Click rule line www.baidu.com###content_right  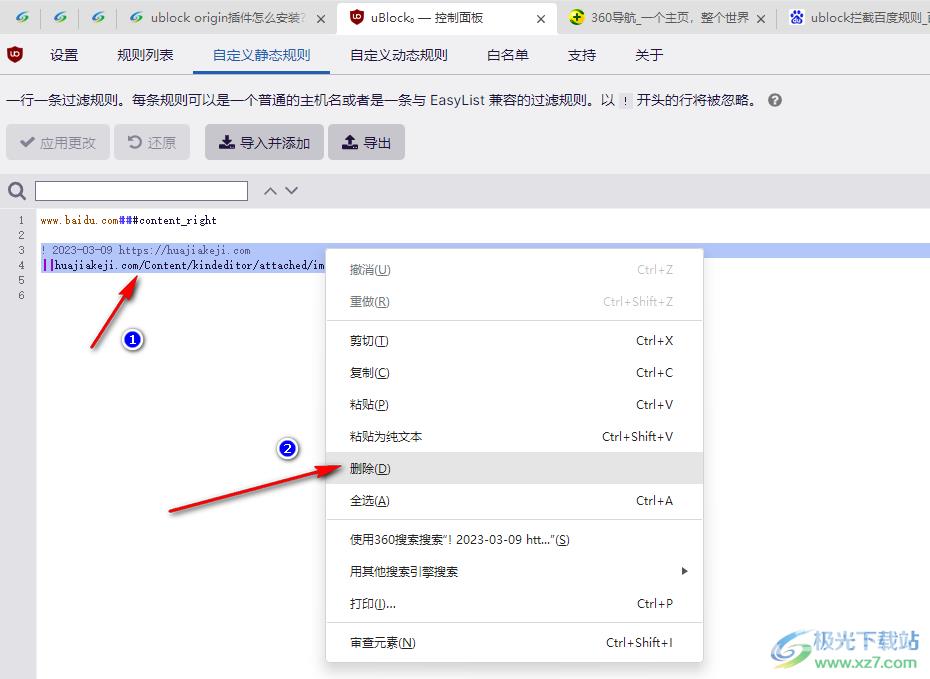tap(129, 221)
